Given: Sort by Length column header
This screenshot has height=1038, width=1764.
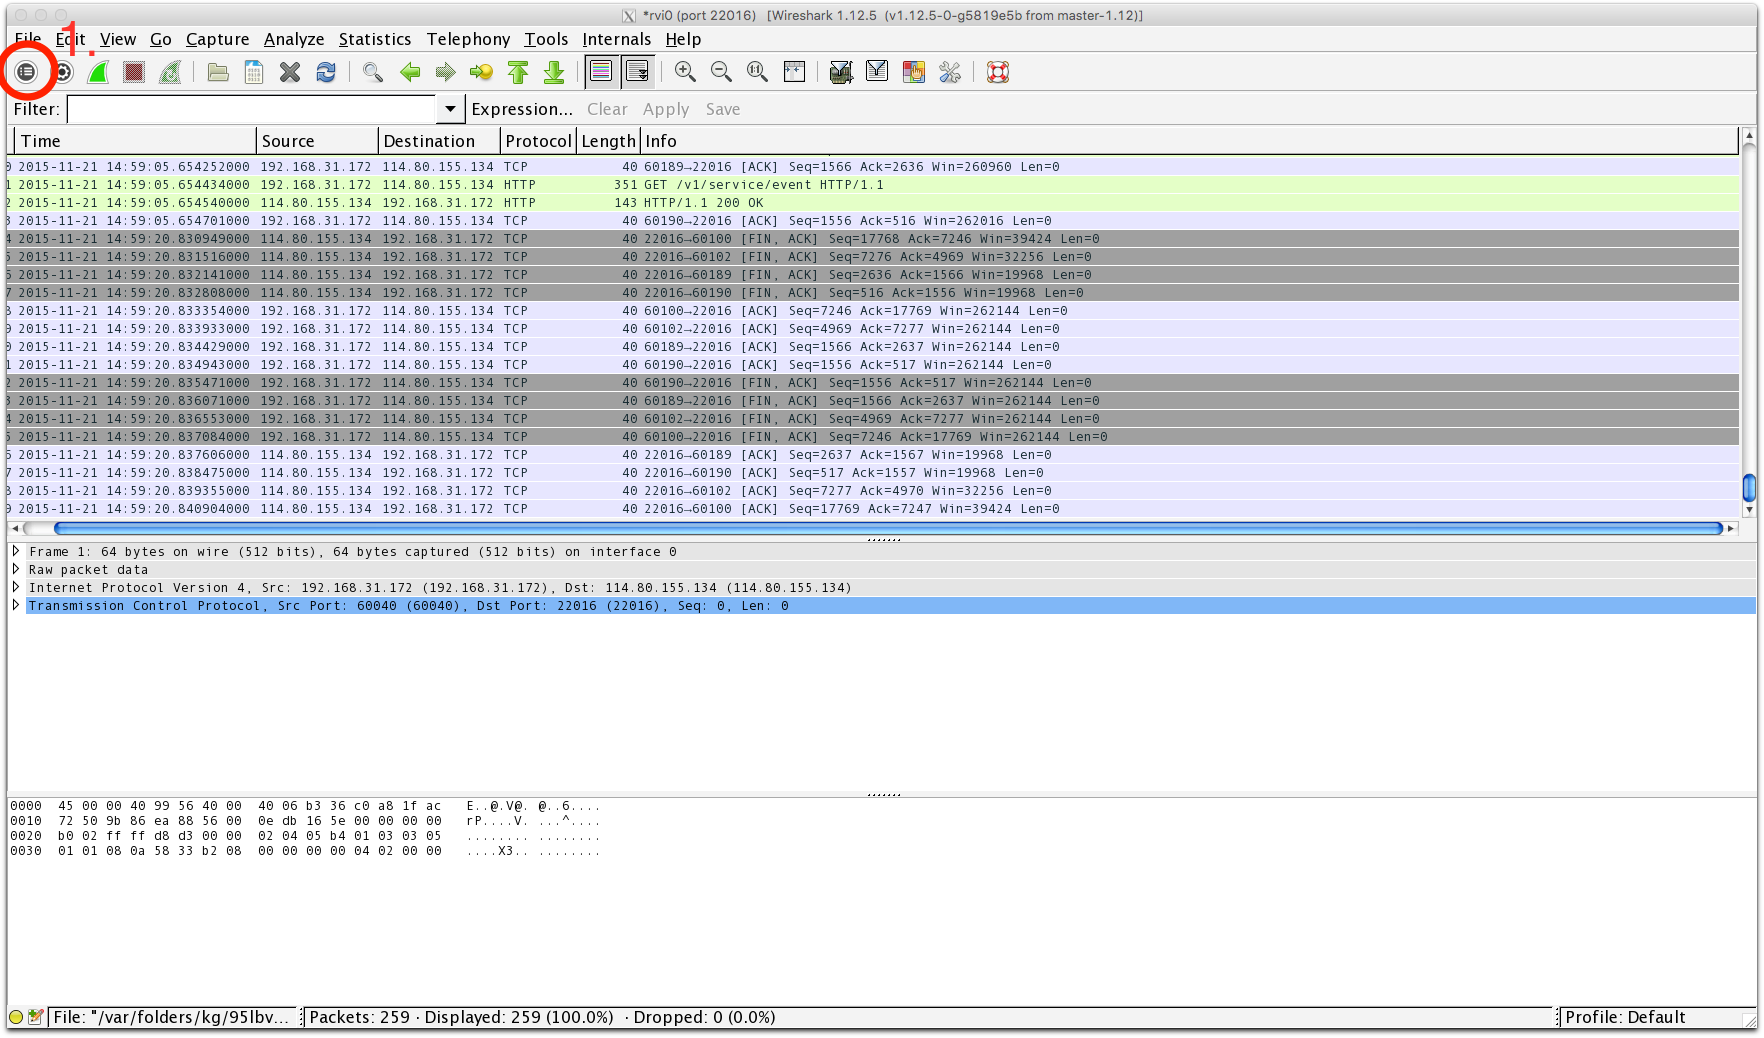Looking at the screenshot, I should coord(608,141).
